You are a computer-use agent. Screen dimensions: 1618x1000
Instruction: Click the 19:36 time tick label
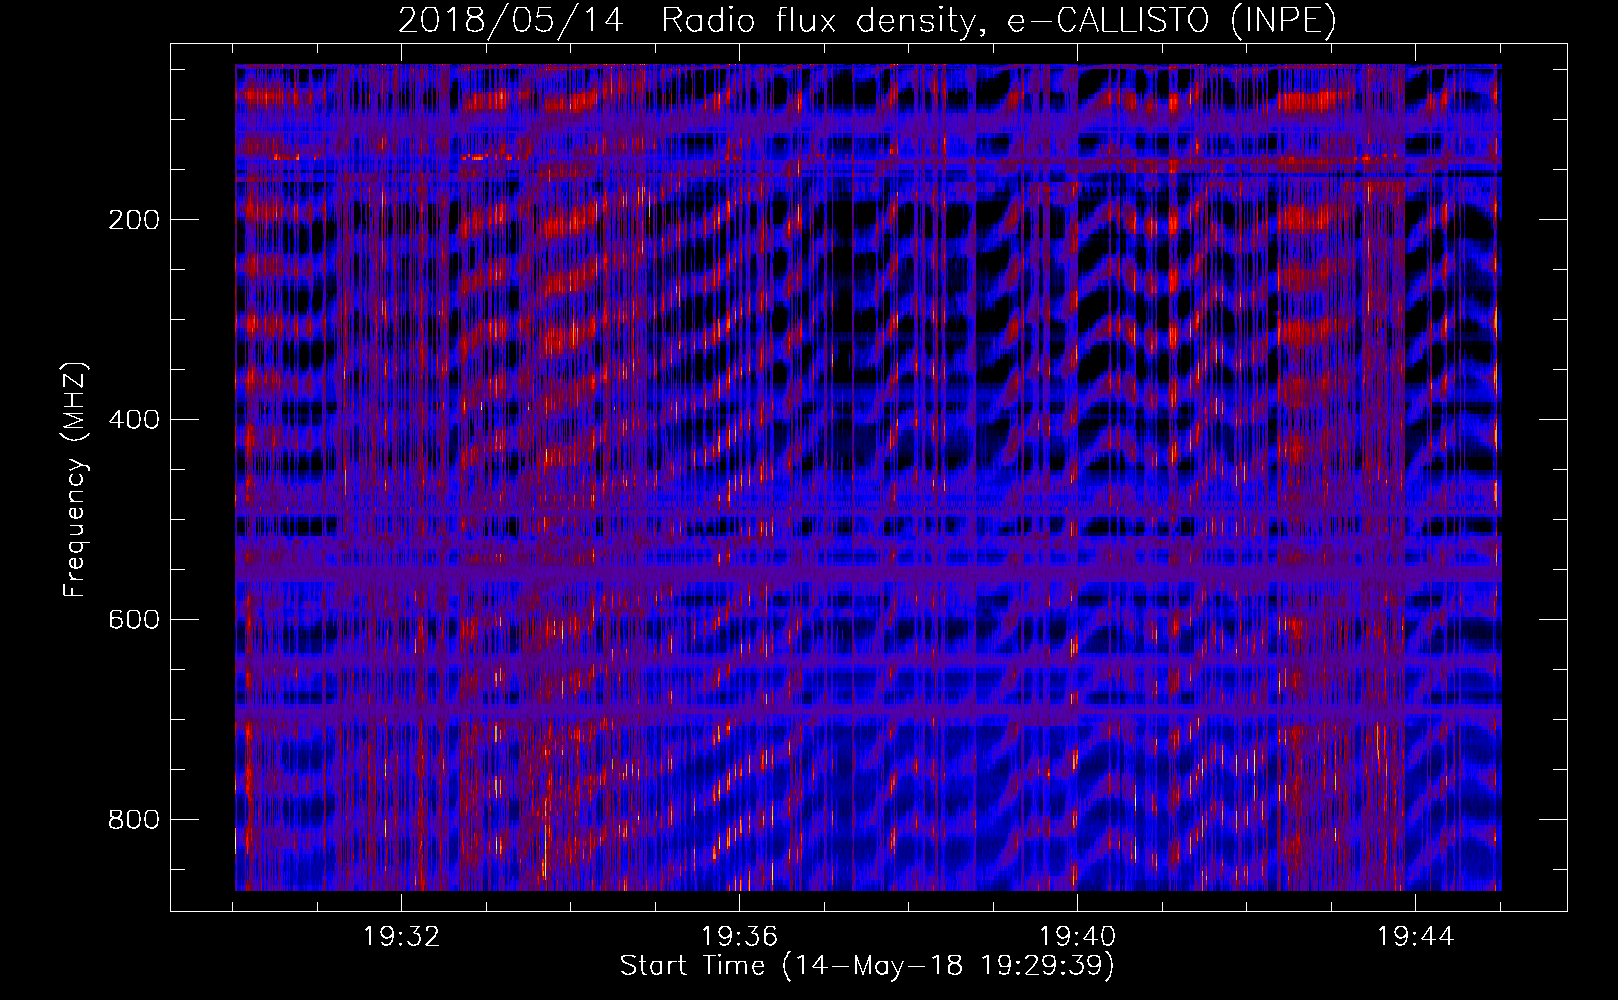[x=739, y=937]
